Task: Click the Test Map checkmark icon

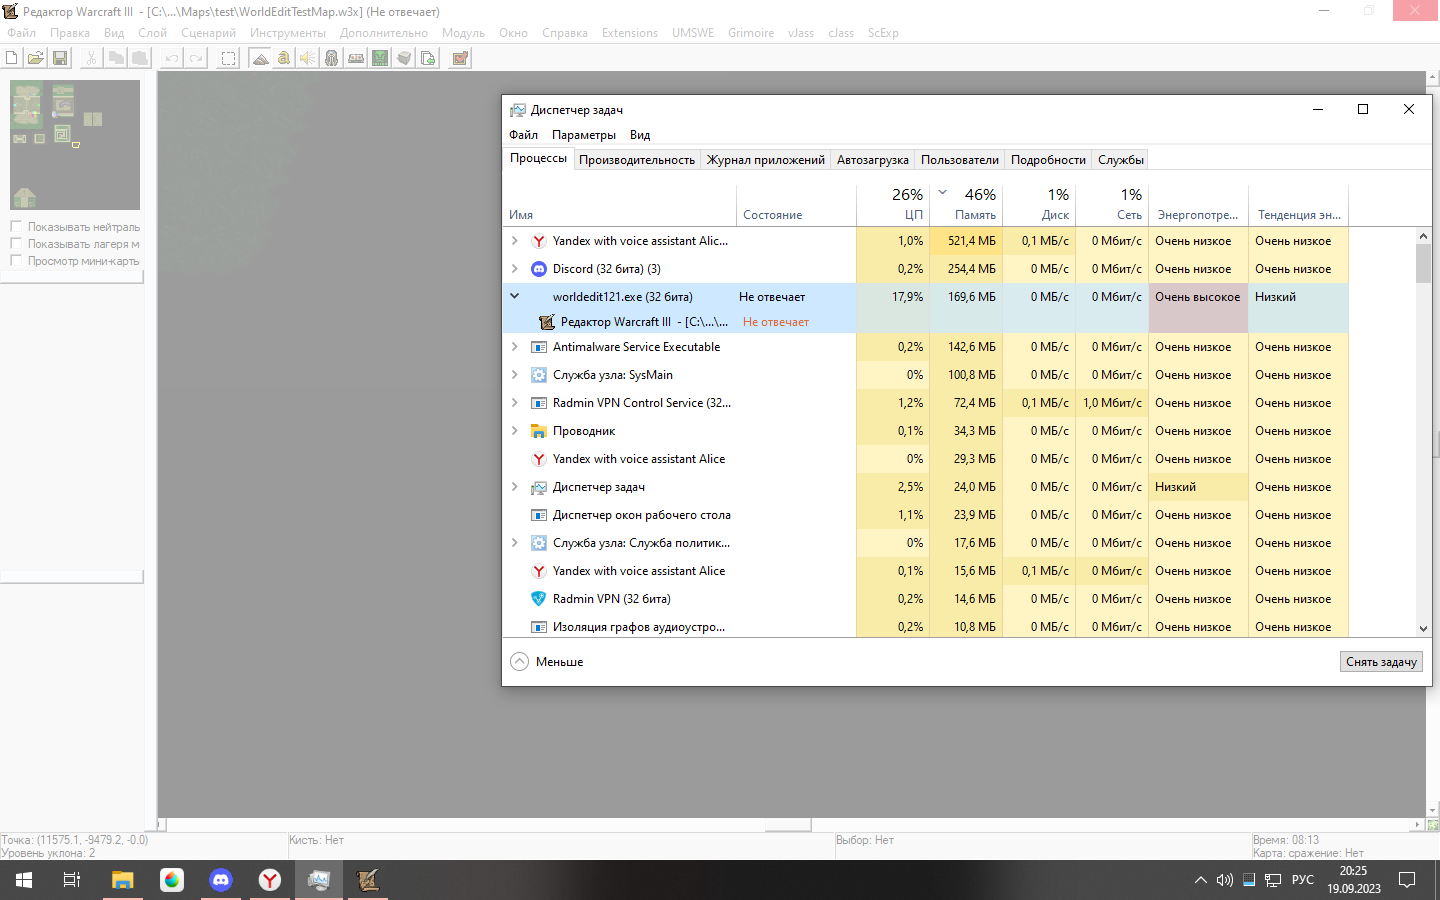Action: point(460,58)
